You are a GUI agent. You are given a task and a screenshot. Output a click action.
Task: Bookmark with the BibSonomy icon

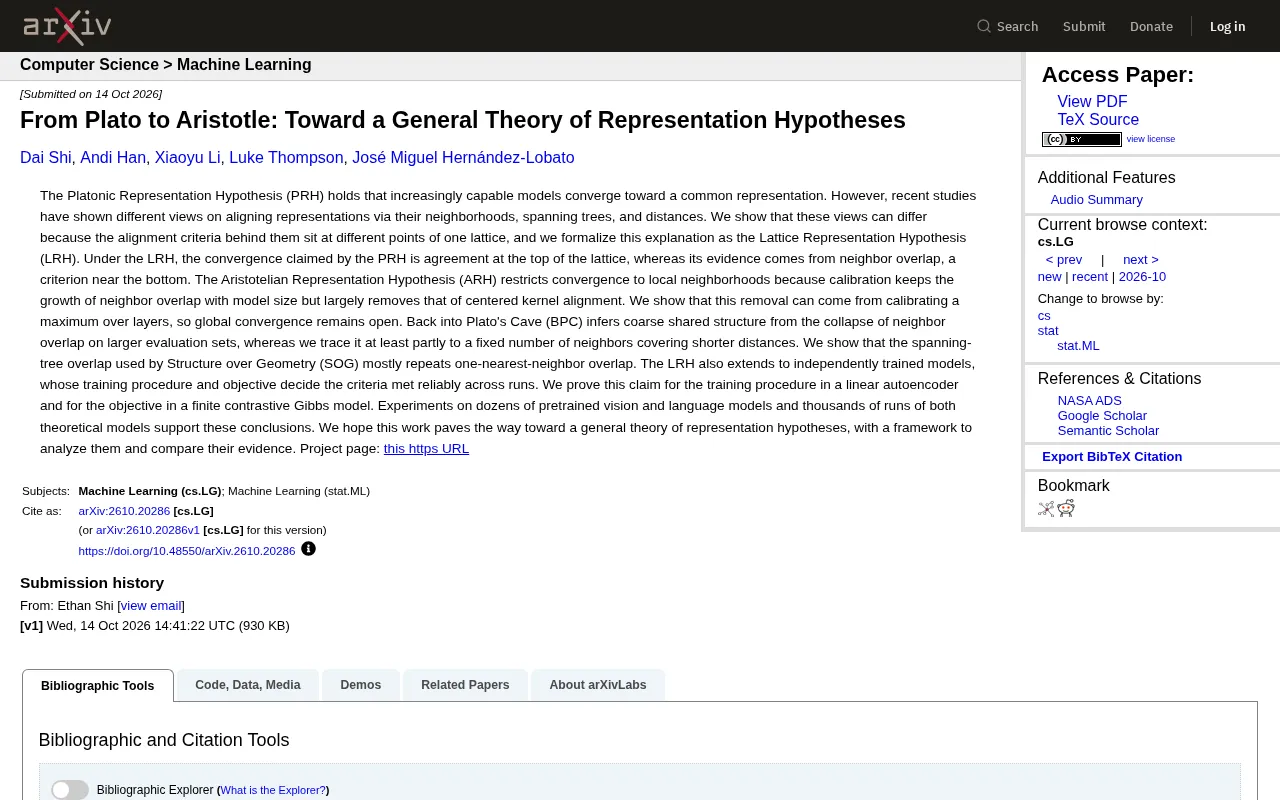coord(1046,508)
